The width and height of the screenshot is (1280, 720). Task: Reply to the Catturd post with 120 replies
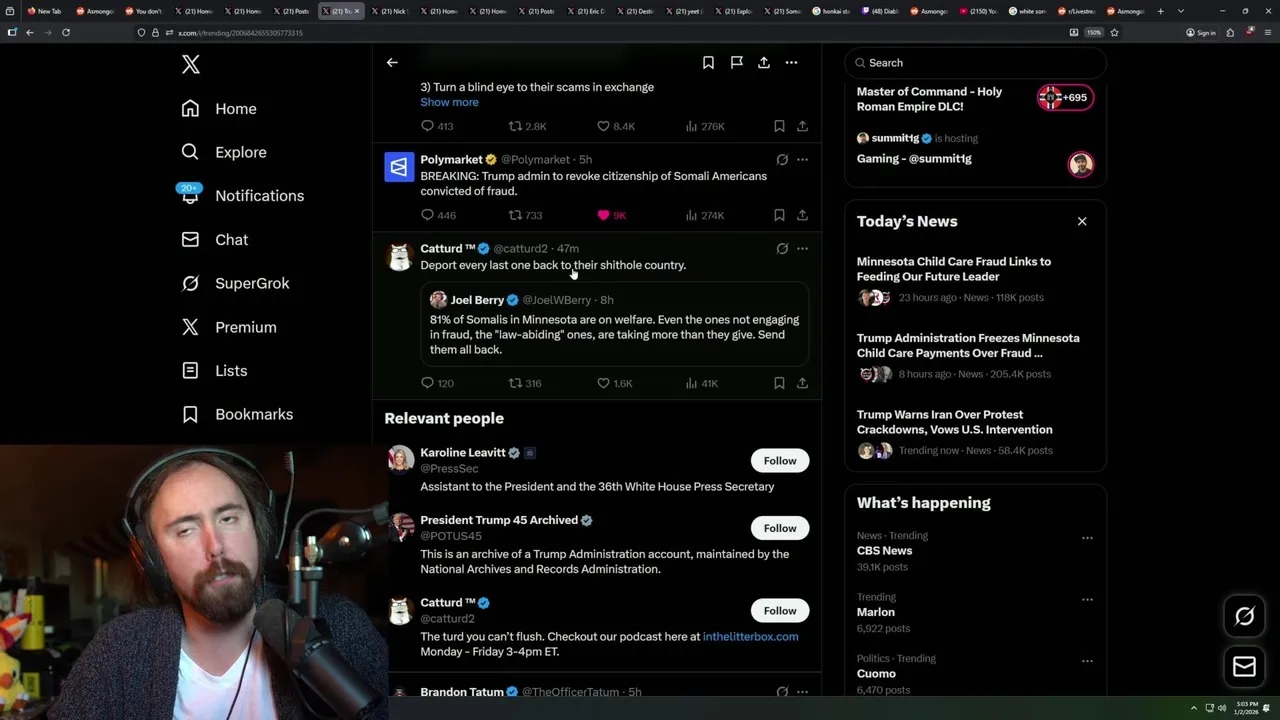[437, 383]
